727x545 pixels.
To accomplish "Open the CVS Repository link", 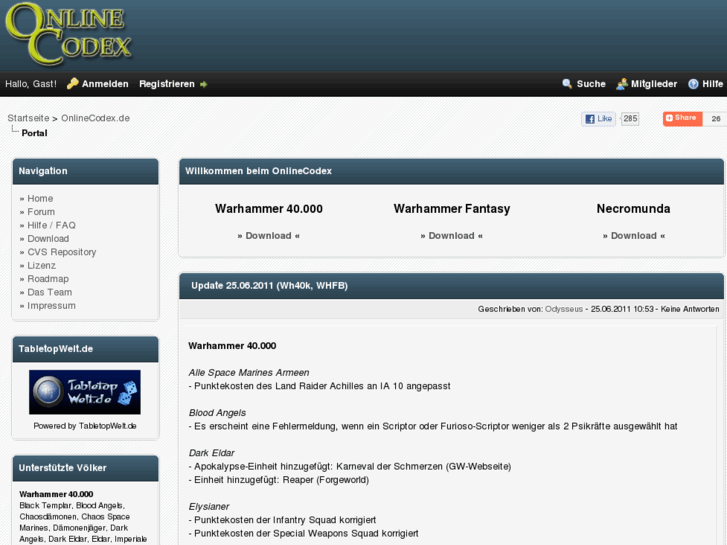I will pos(62,252).
